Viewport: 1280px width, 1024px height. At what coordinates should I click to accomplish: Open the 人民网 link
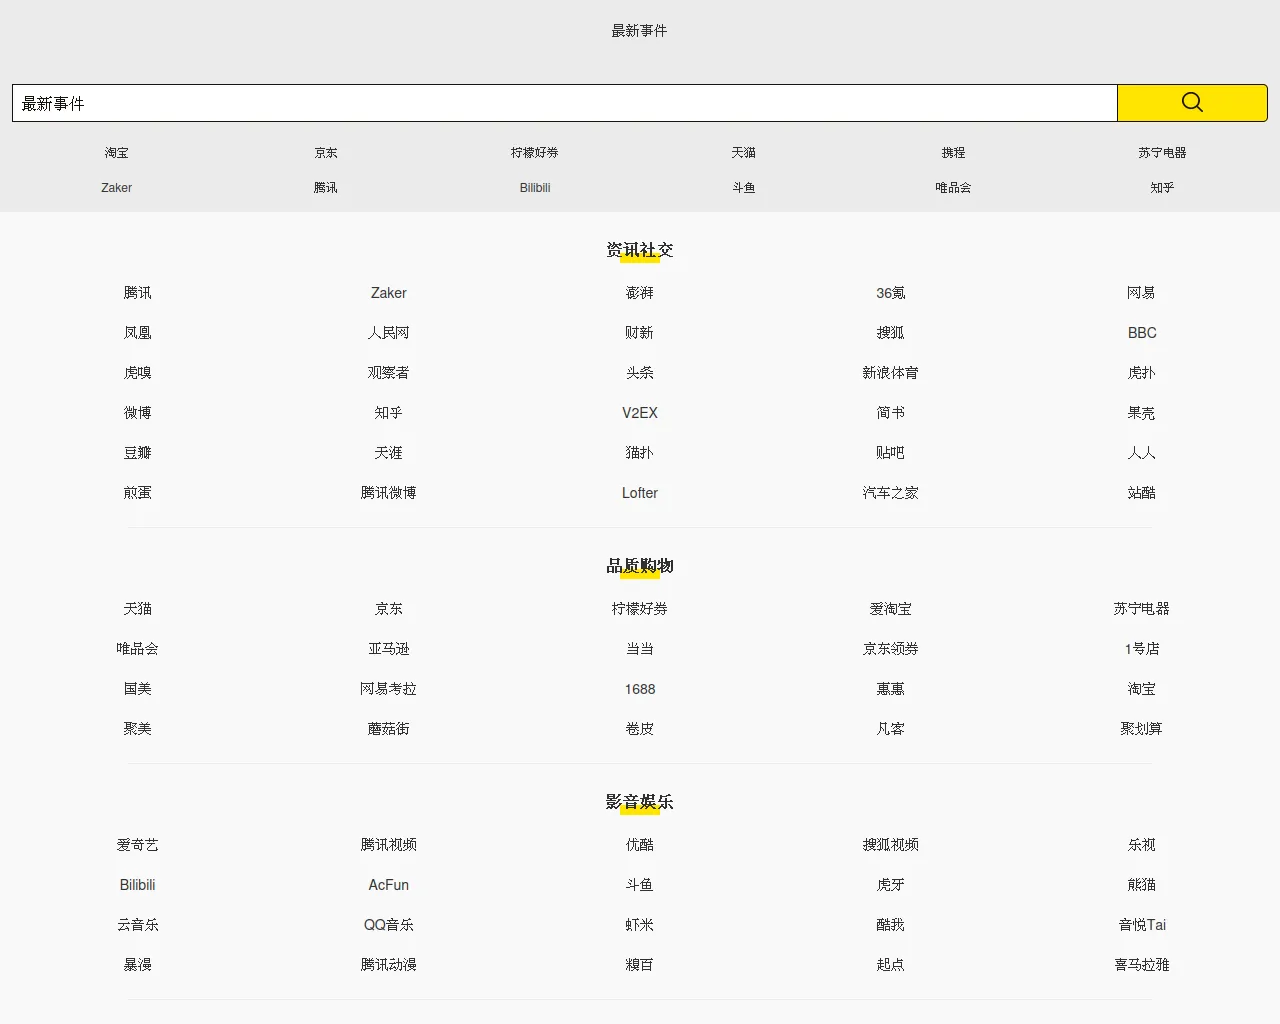tap(389, 333)
